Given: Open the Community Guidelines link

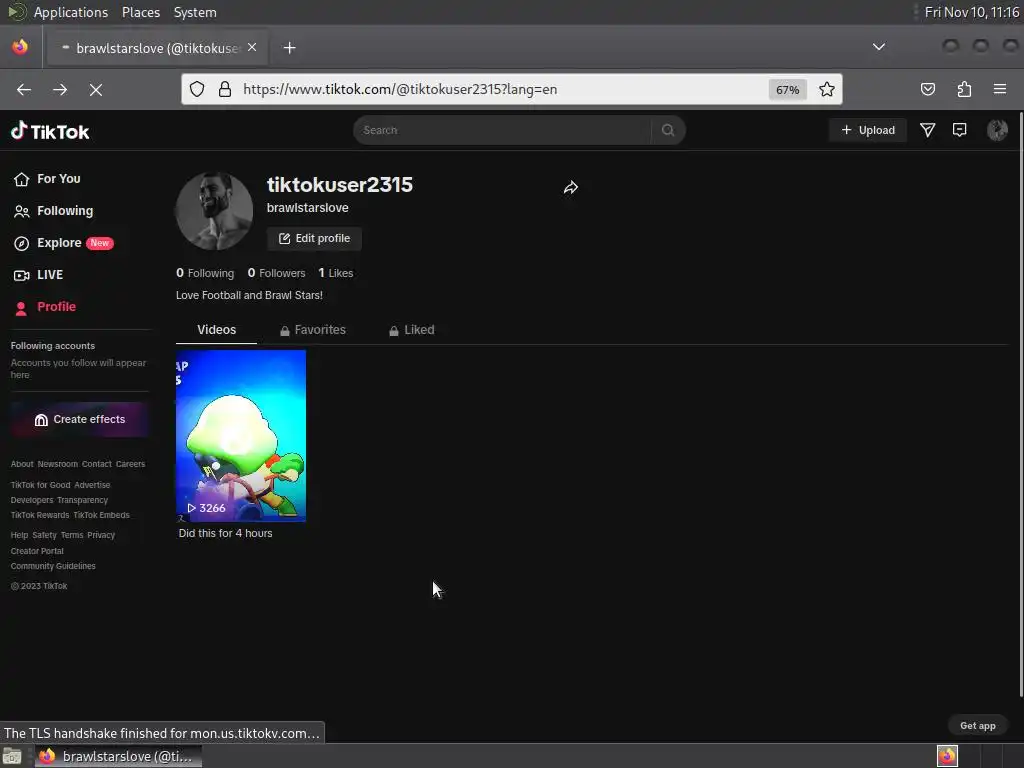Looking at the screenshot, I should [x=53, y=566].
